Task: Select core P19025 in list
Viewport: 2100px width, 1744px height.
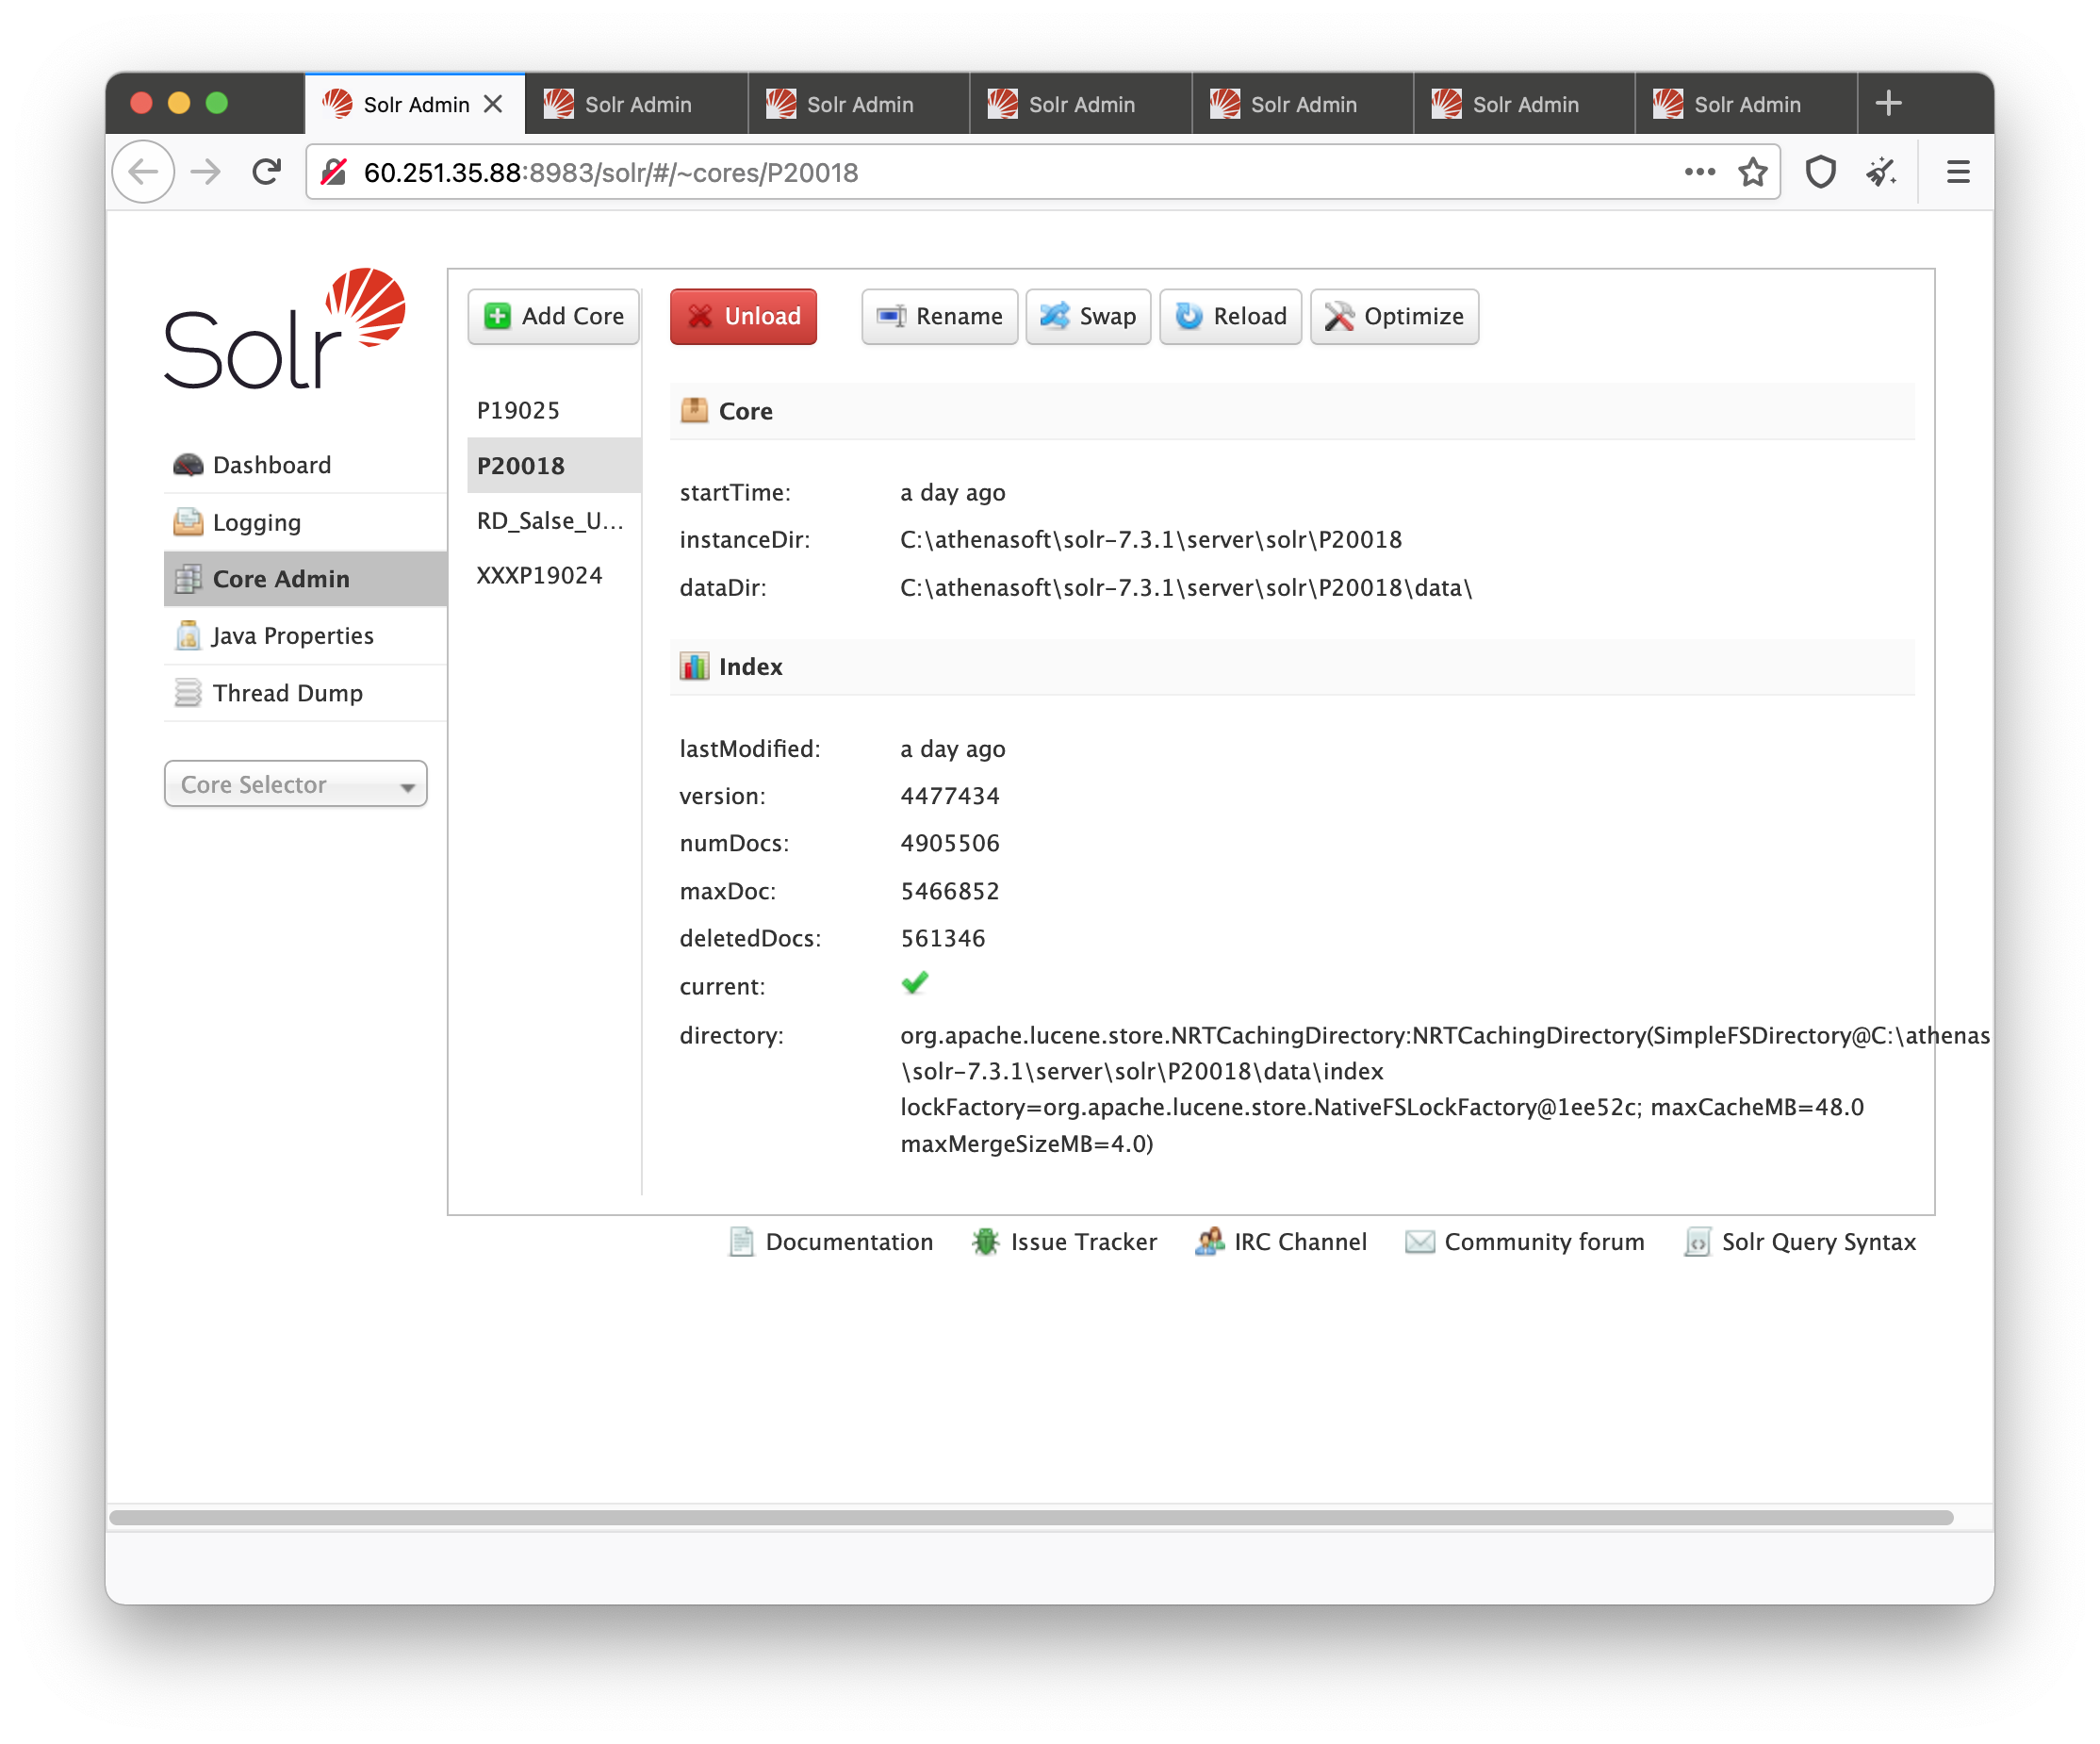Action: [x=553, y=410]
